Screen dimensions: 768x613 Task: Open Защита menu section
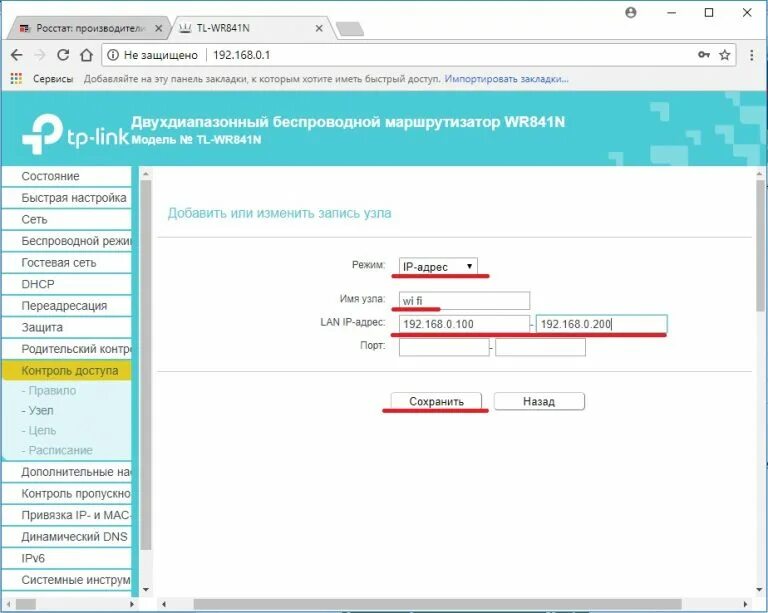tap(67, 327)
